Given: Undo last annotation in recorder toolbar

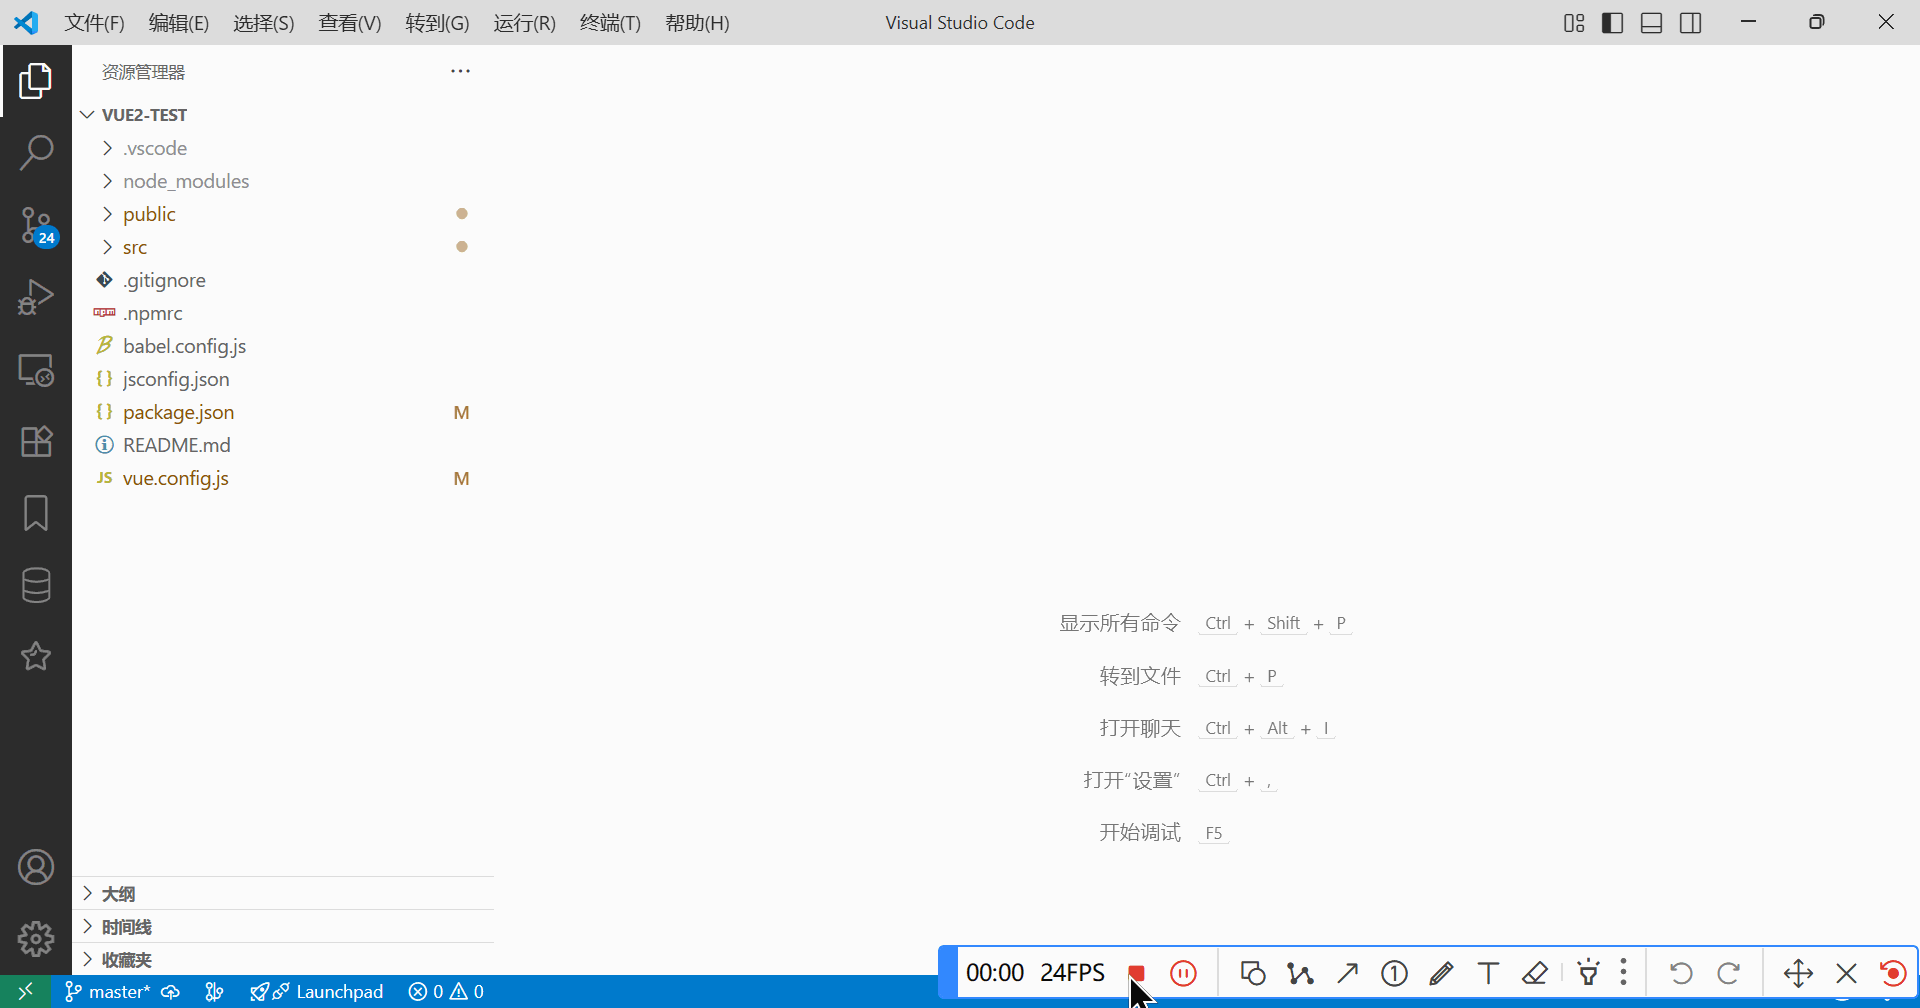Looking at the screenshot, I should click(x=1681, y=973).
